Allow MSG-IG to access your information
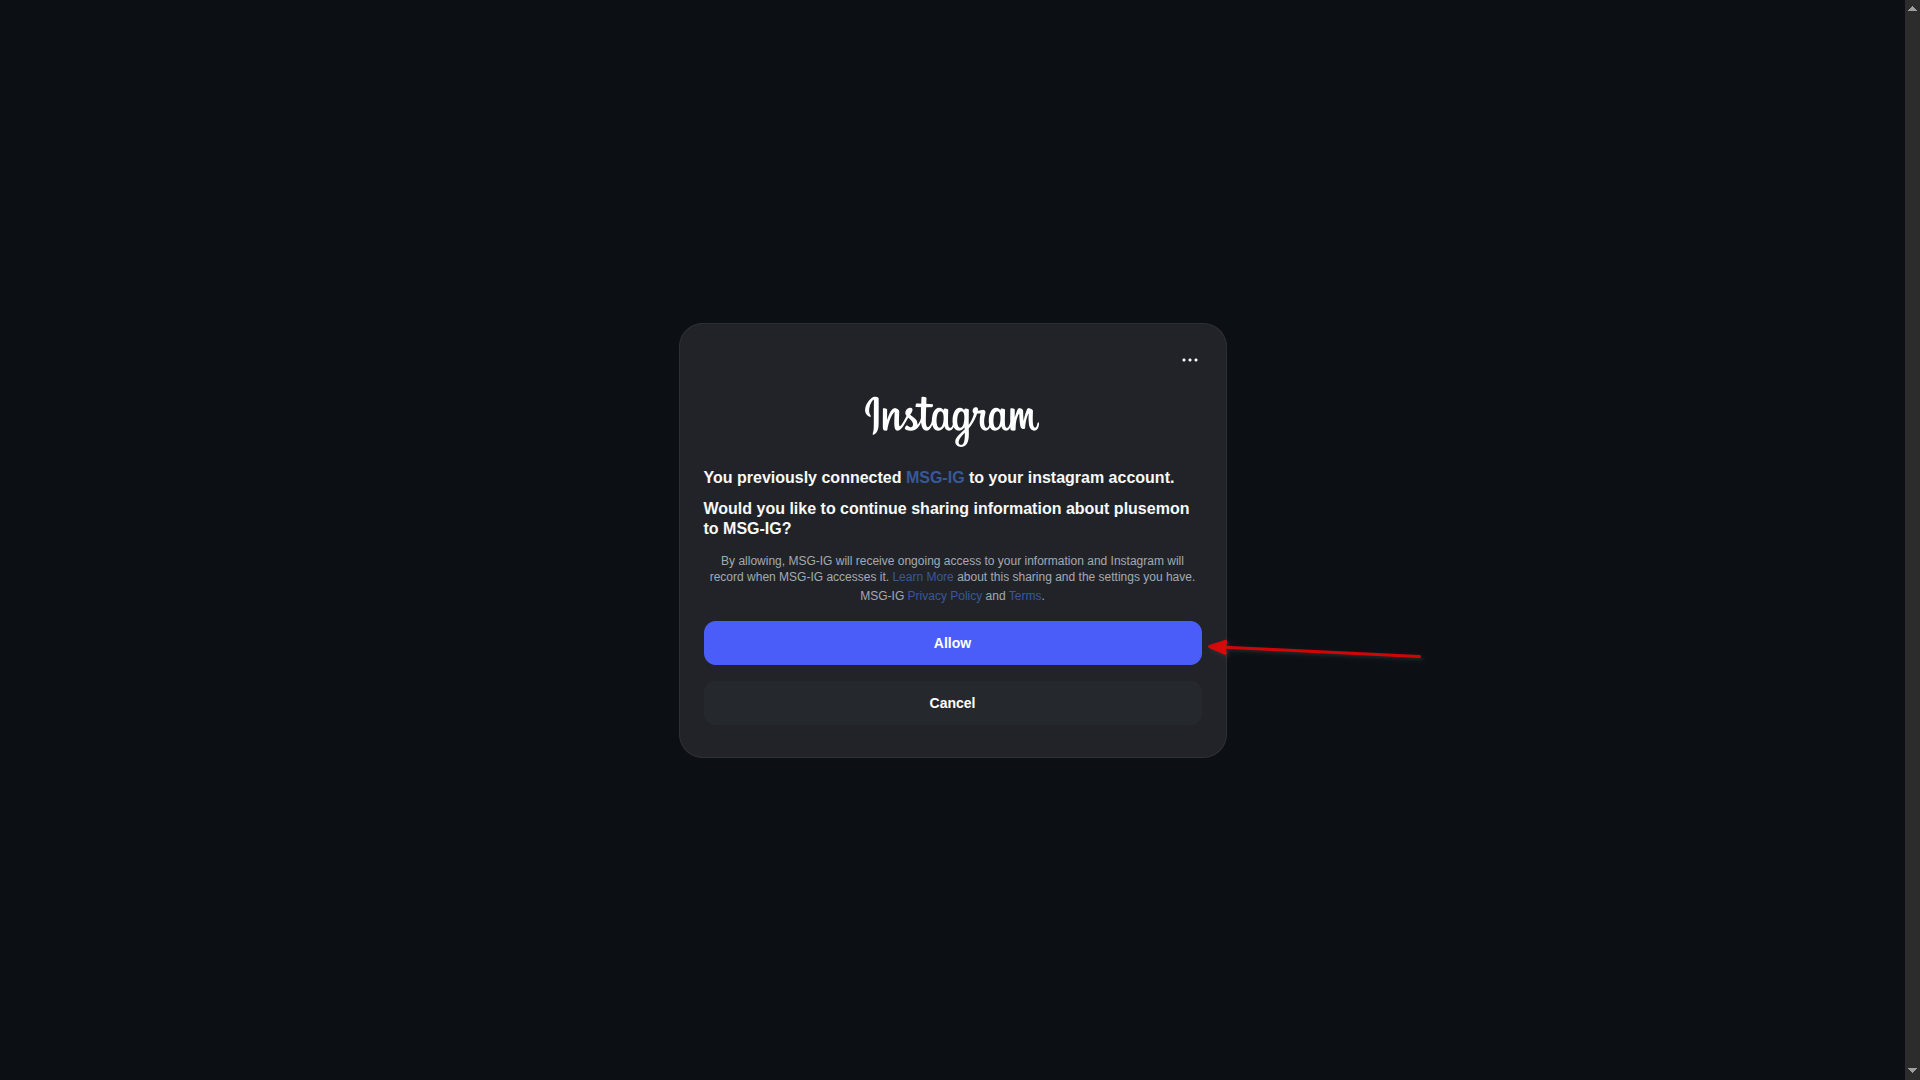 tap(952, 643)
